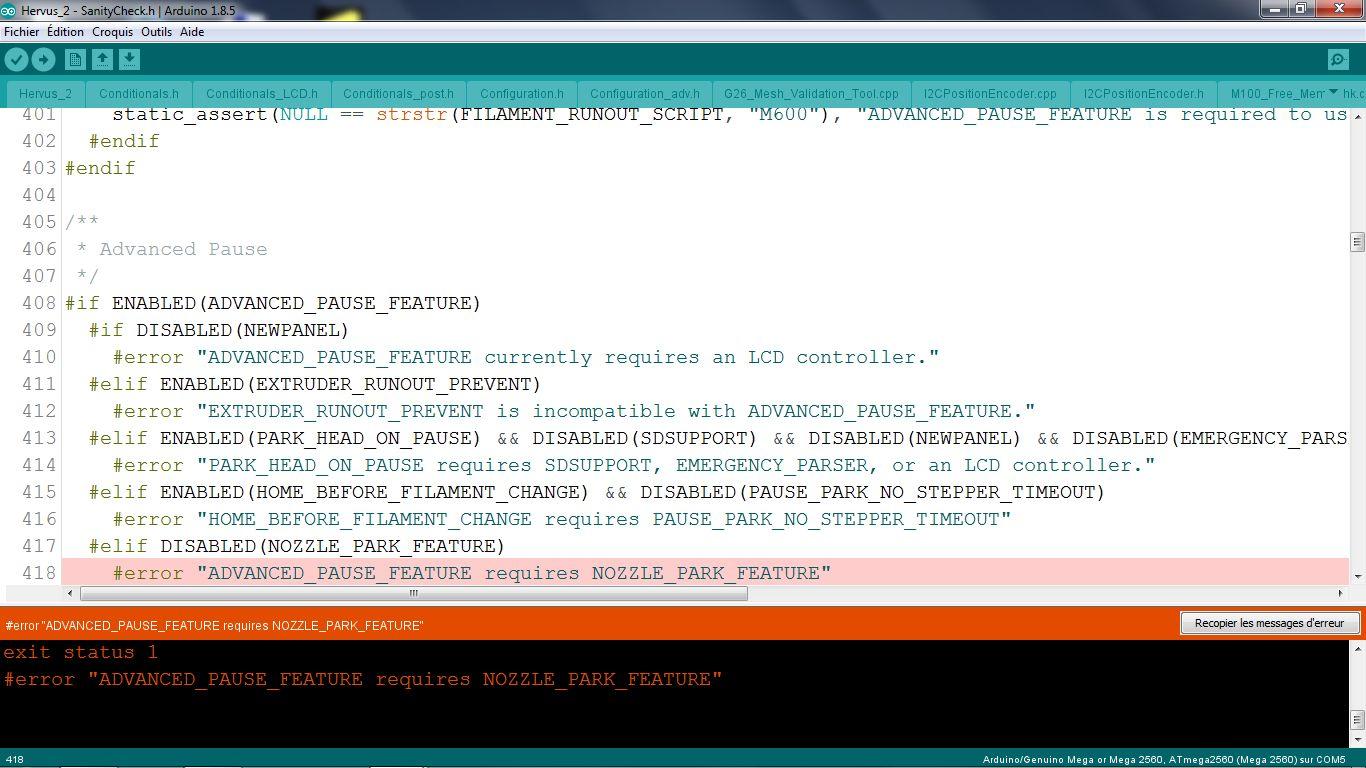Click the static_assert line 401

[x=730, y=114]
